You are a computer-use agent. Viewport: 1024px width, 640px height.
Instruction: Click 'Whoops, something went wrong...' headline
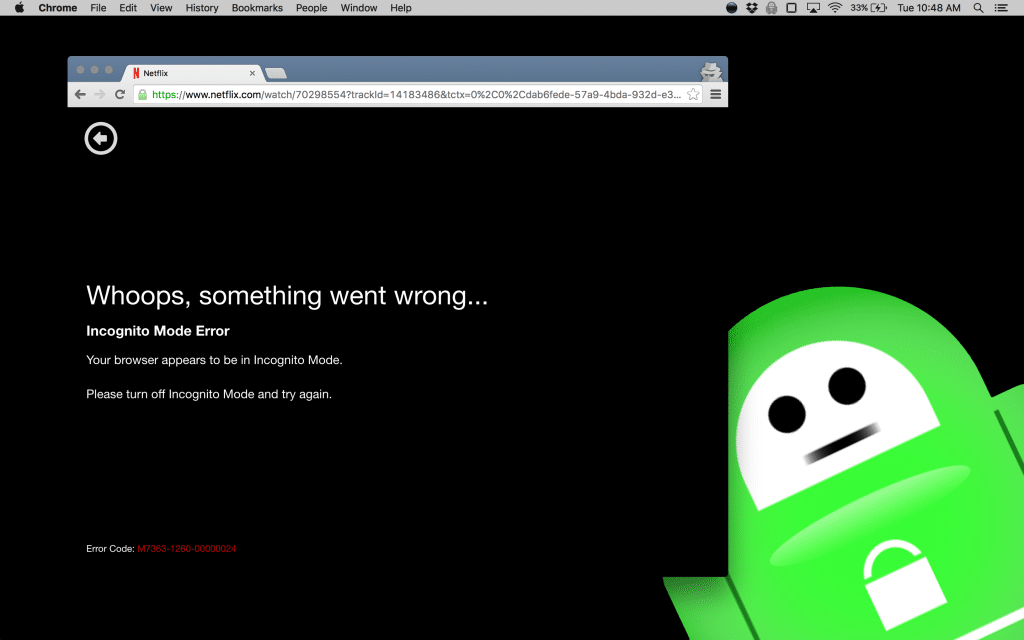(287, 296)
